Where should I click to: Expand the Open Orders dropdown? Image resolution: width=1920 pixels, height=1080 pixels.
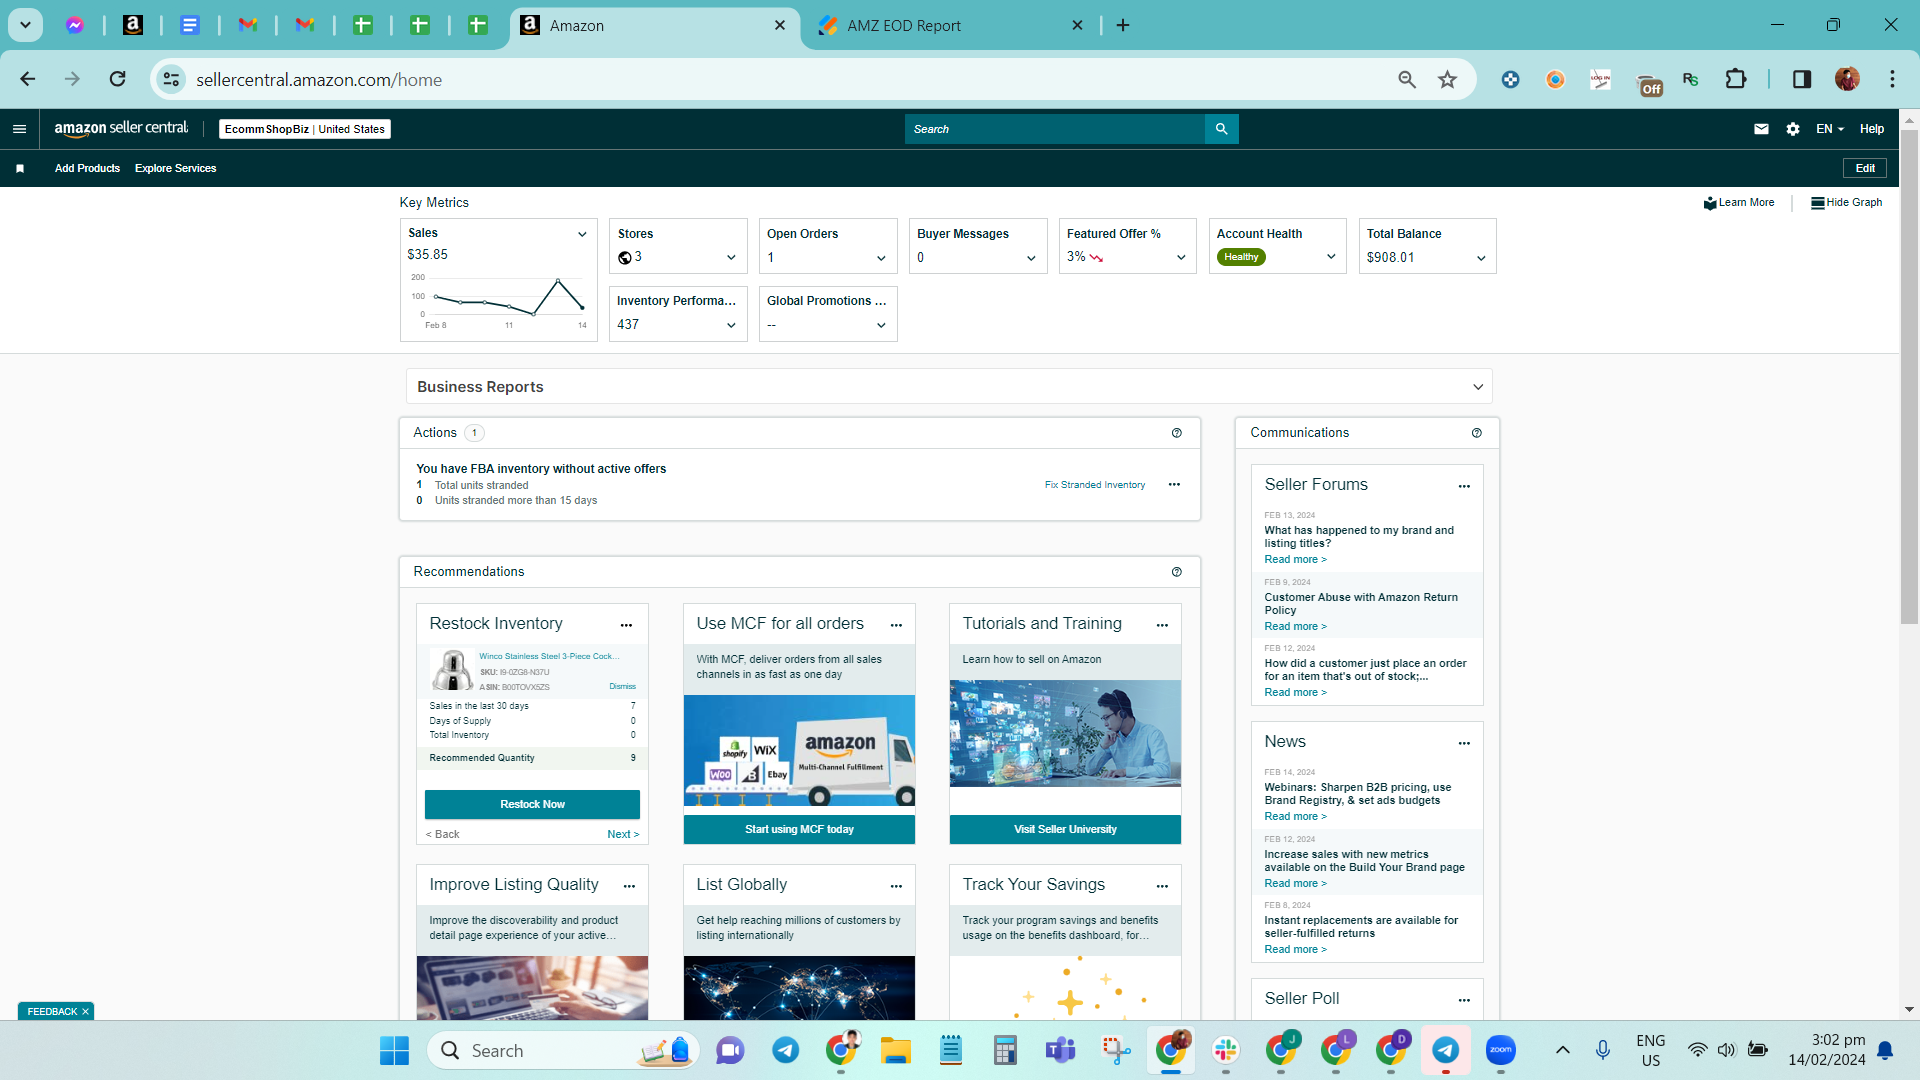pyautogui.click(x=881, y=258)
